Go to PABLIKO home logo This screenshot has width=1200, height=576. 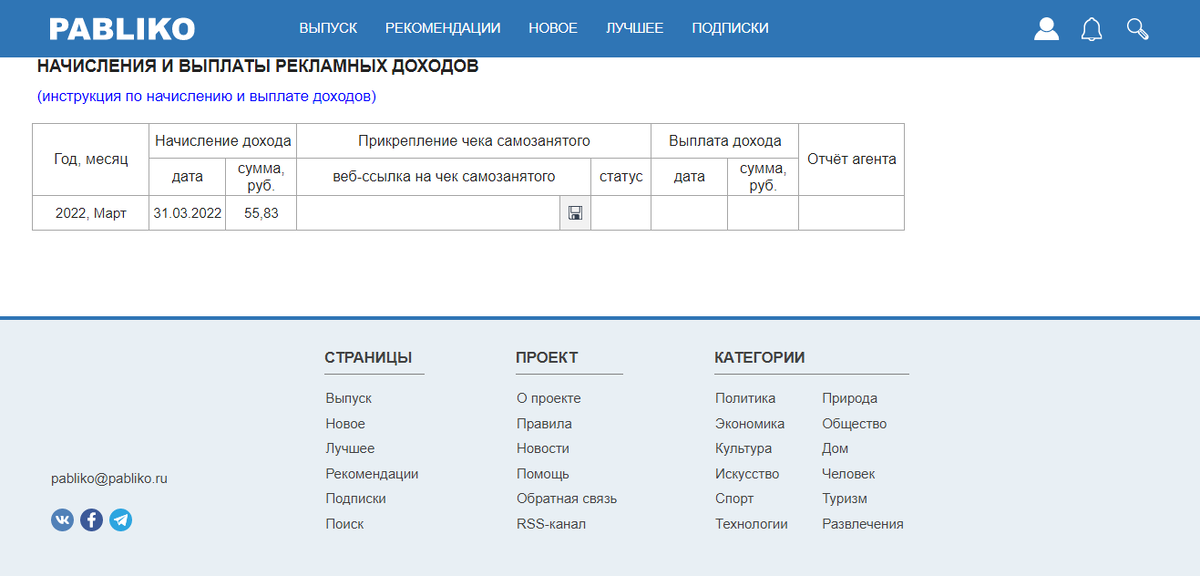pyautogui.click(x=122, y=29)
